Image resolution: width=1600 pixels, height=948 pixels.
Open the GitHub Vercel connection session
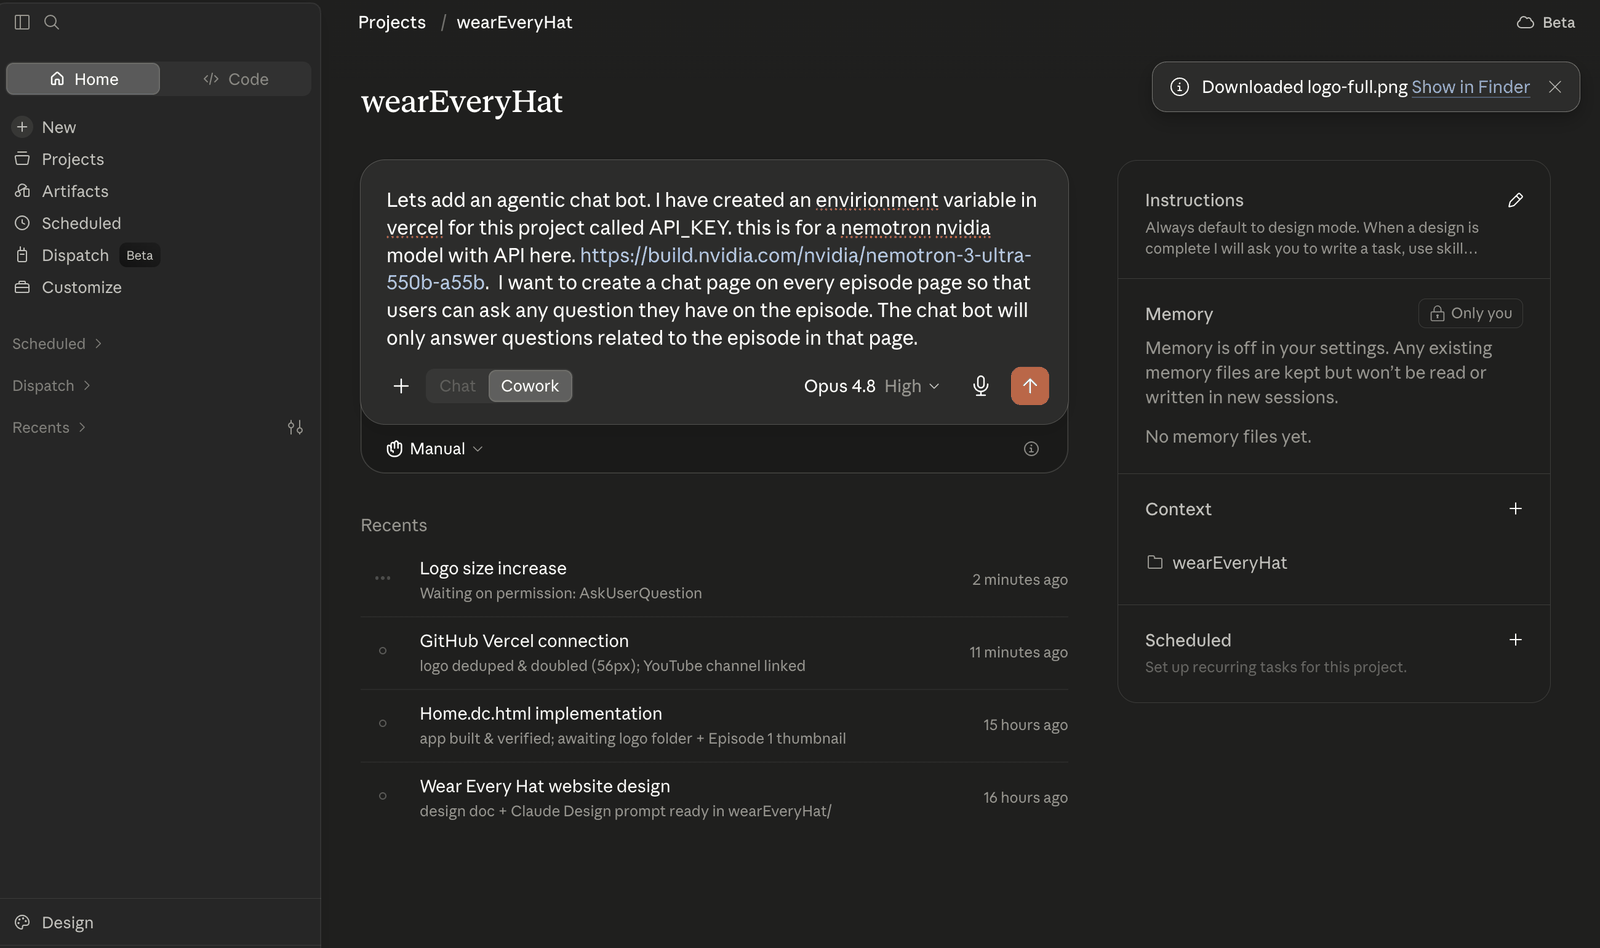pyautogui.click(x=714, y=653)
